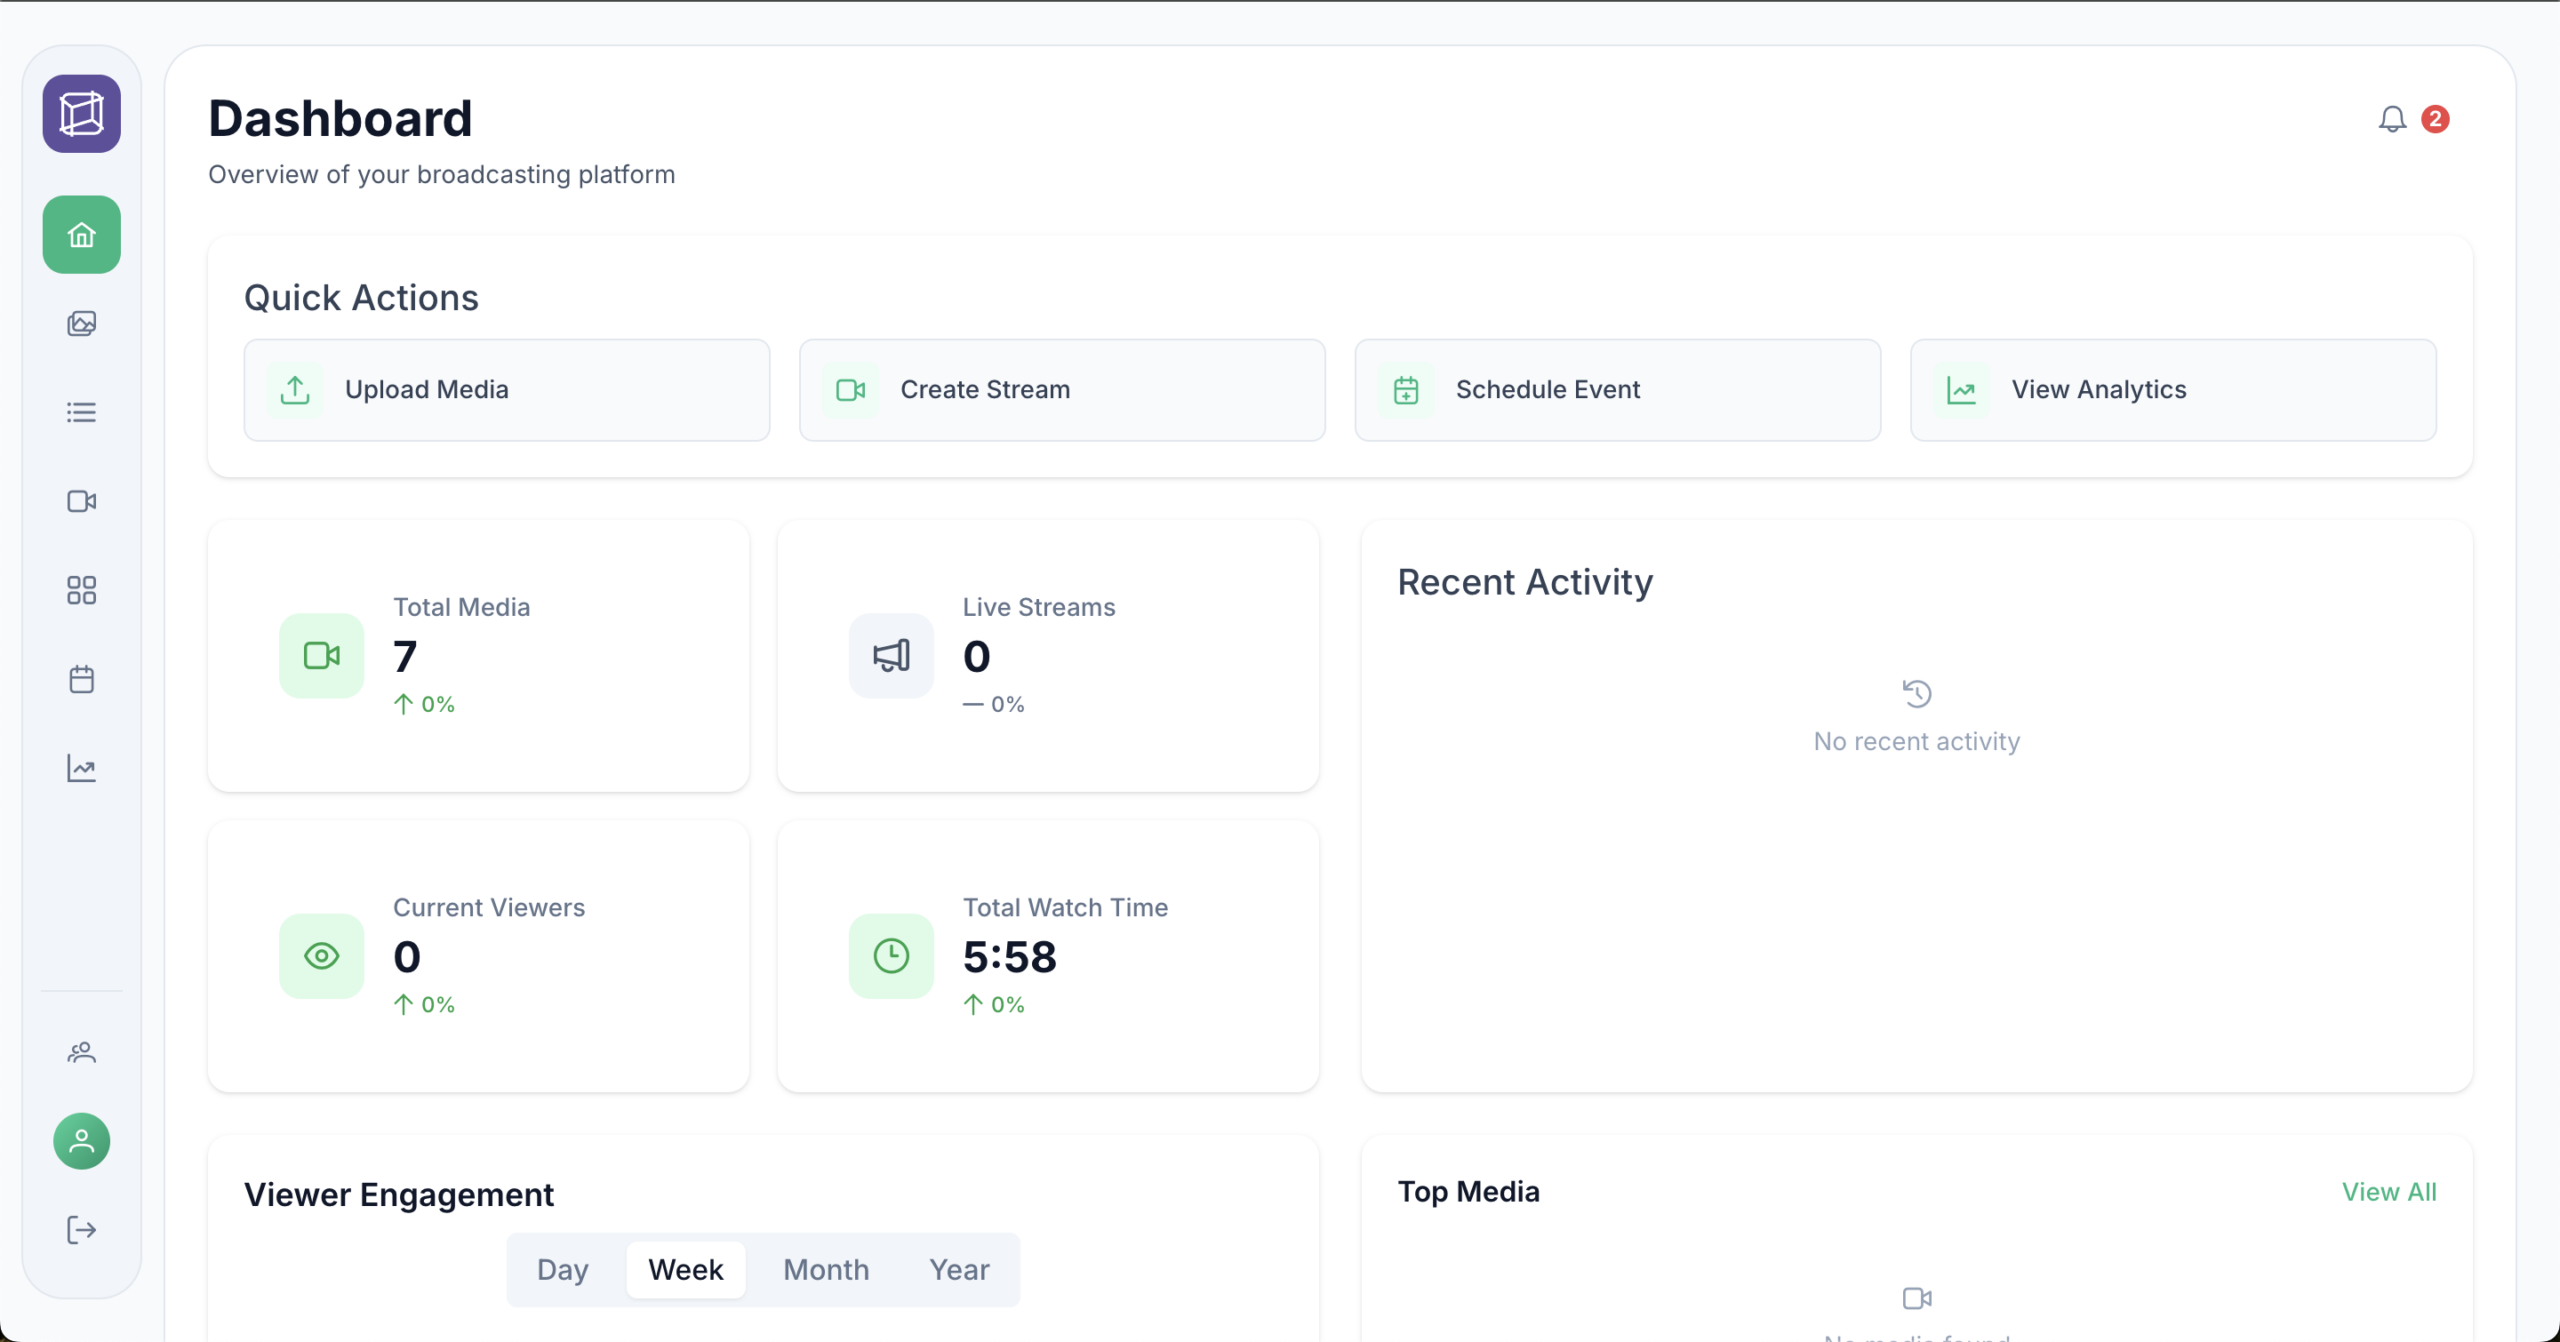Viewport: 2560px width, 1342px height.
Task: Open the playlist list sidebar icon
Action: 82,412
